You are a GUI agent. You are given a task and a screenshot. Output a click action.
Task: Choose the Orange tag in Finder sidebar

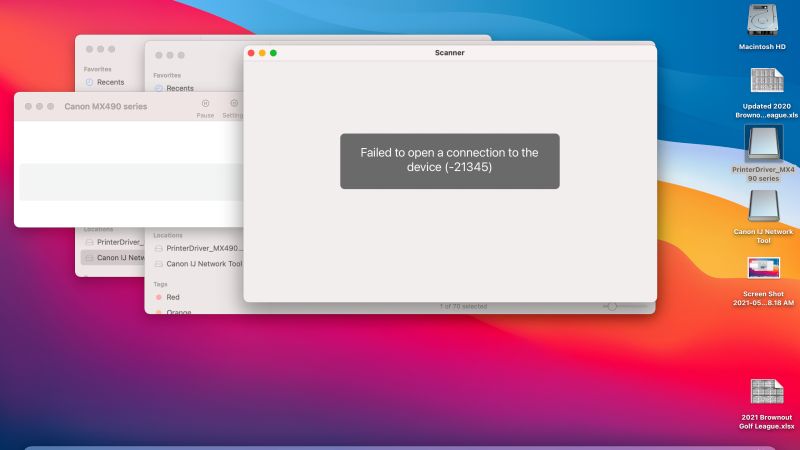(173, 311)
